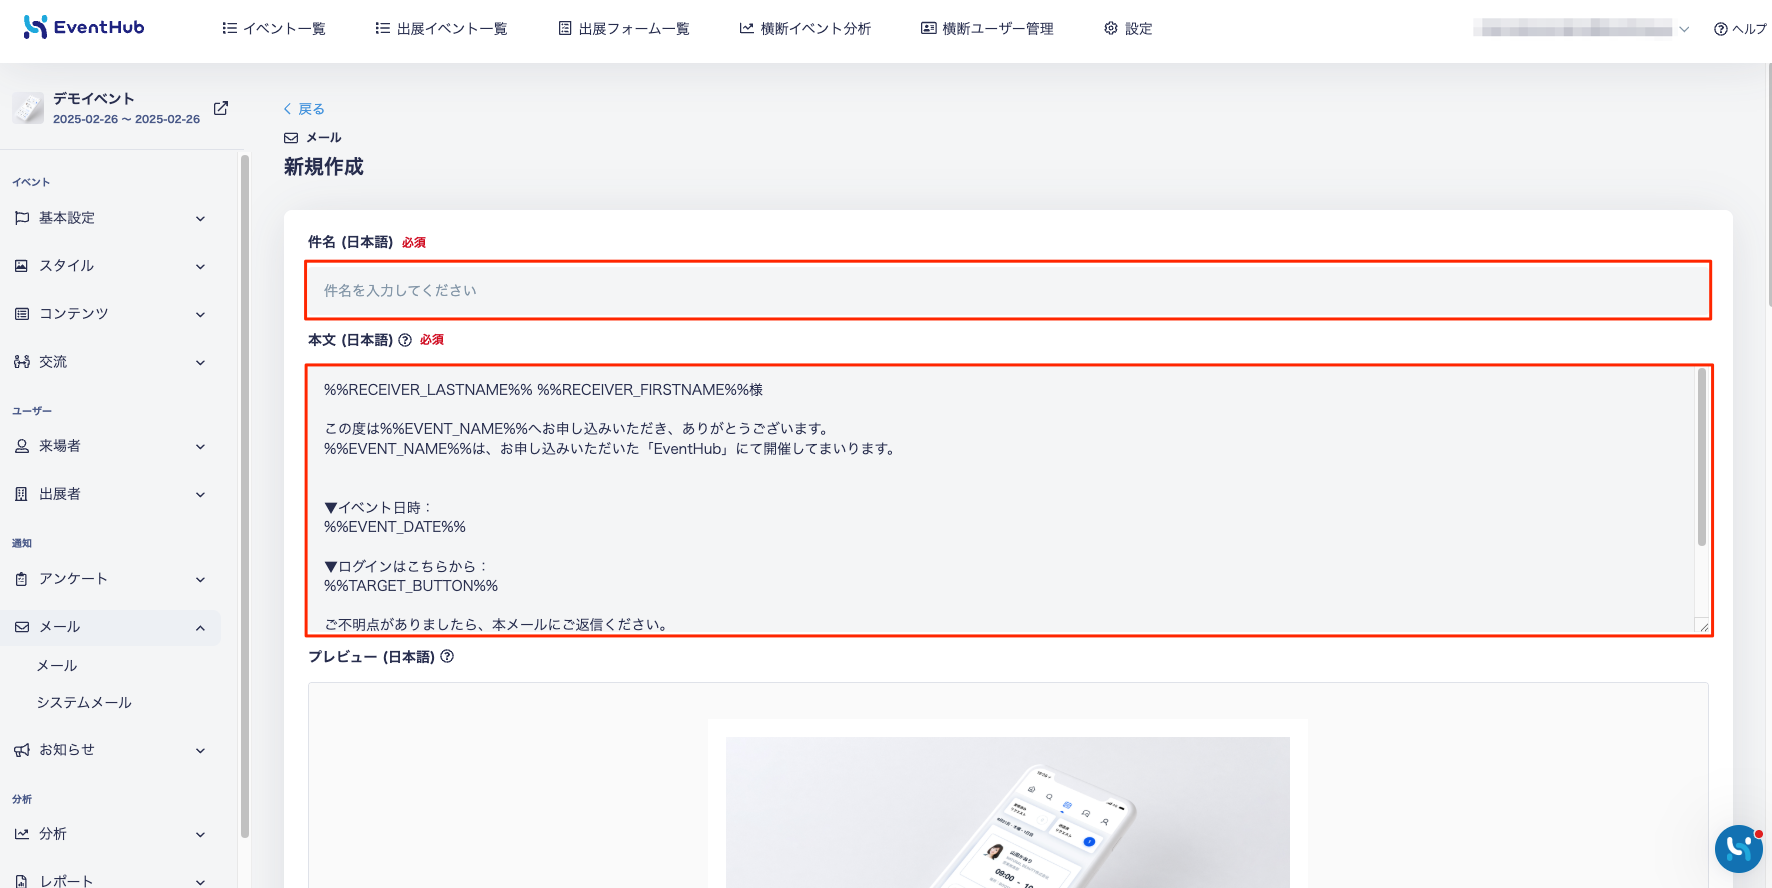1772x888 pixels.
Task: Click into the 件名 subject input field
Action: (x=1008, y=290)
